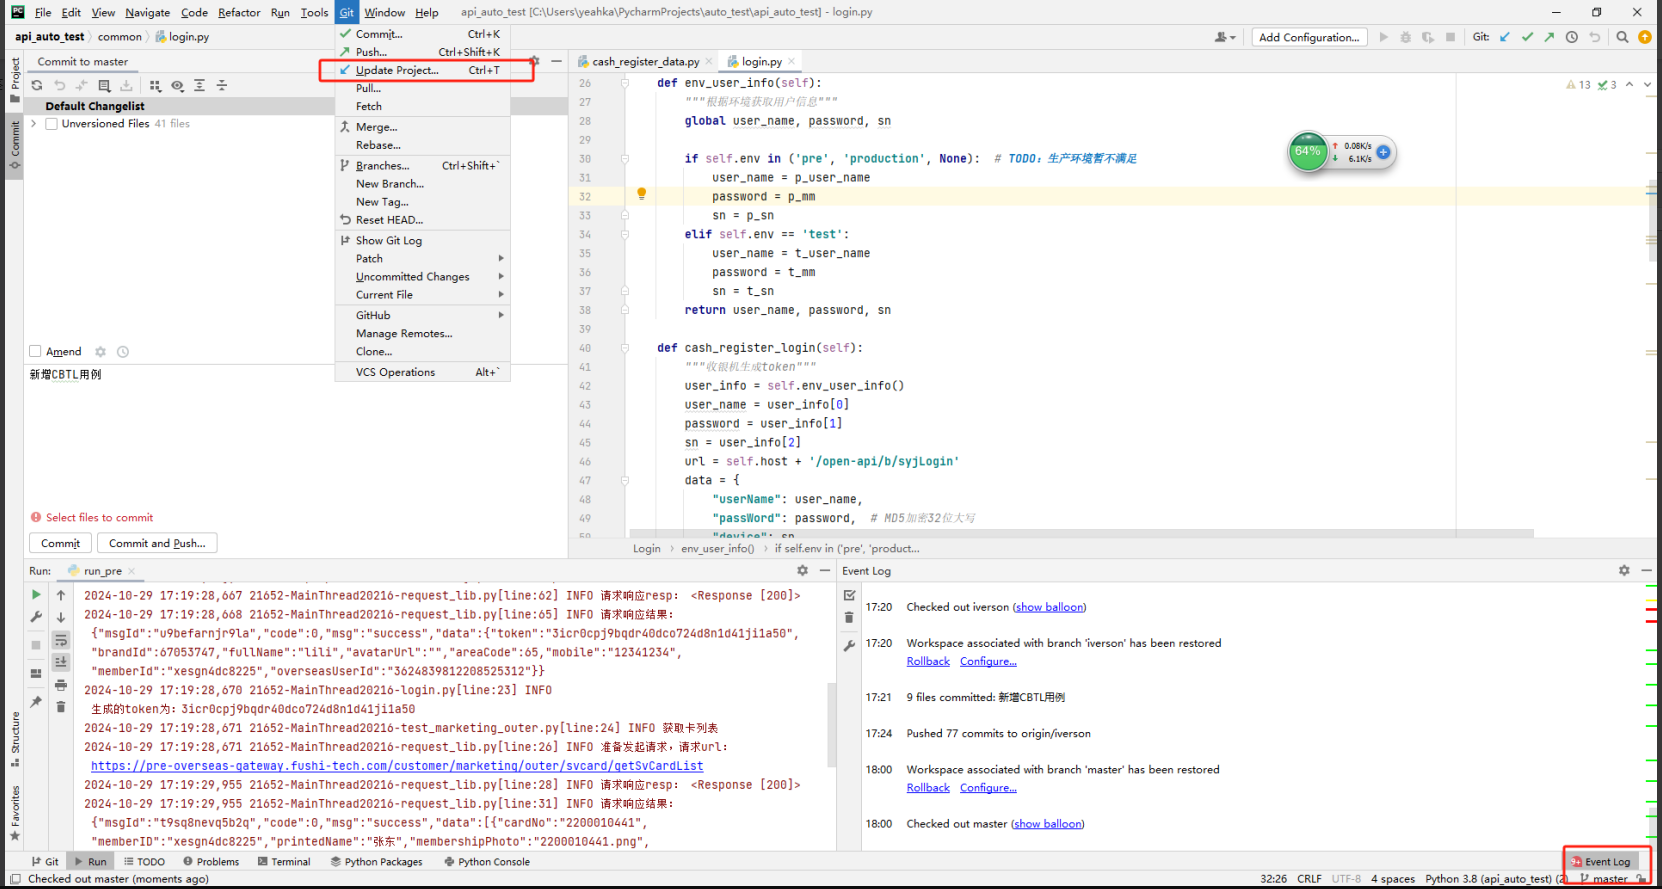The image size is (1662, 889).
Task: Open Git history clock icon in toolbar
Action: click(x=1572, y=37)
